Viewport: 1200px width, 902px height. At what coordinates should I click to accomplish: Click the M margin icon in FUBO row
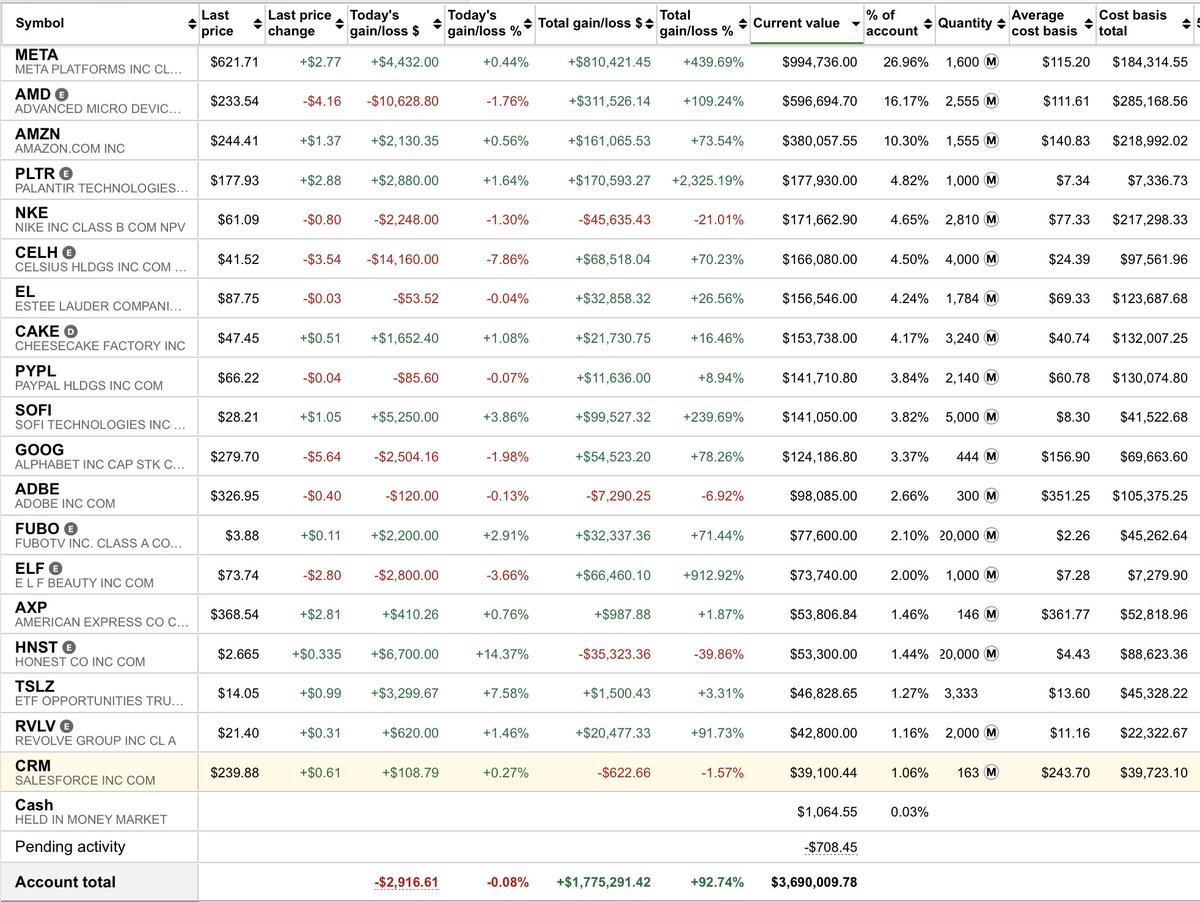[x=992, y=536]
